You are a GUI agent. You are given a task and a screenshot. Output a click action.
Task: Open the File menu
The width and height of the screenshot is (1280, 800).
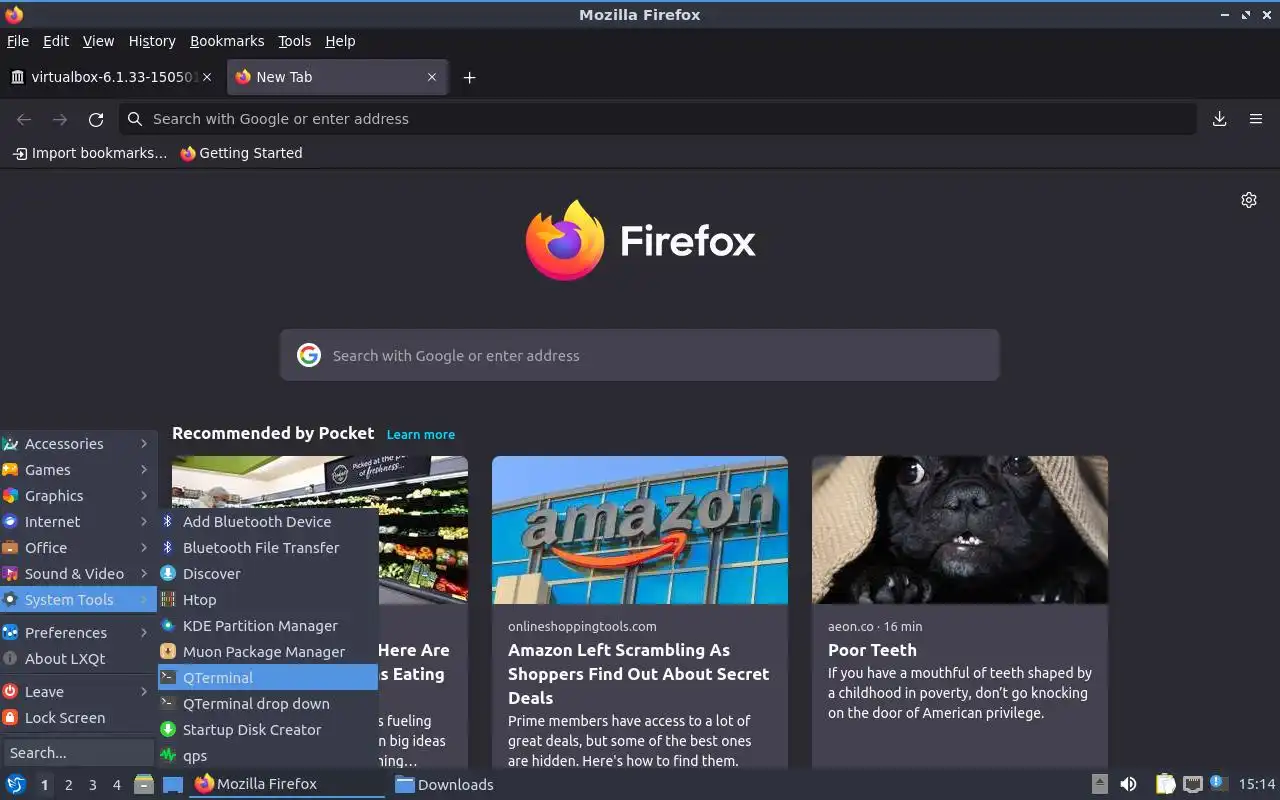18,41
